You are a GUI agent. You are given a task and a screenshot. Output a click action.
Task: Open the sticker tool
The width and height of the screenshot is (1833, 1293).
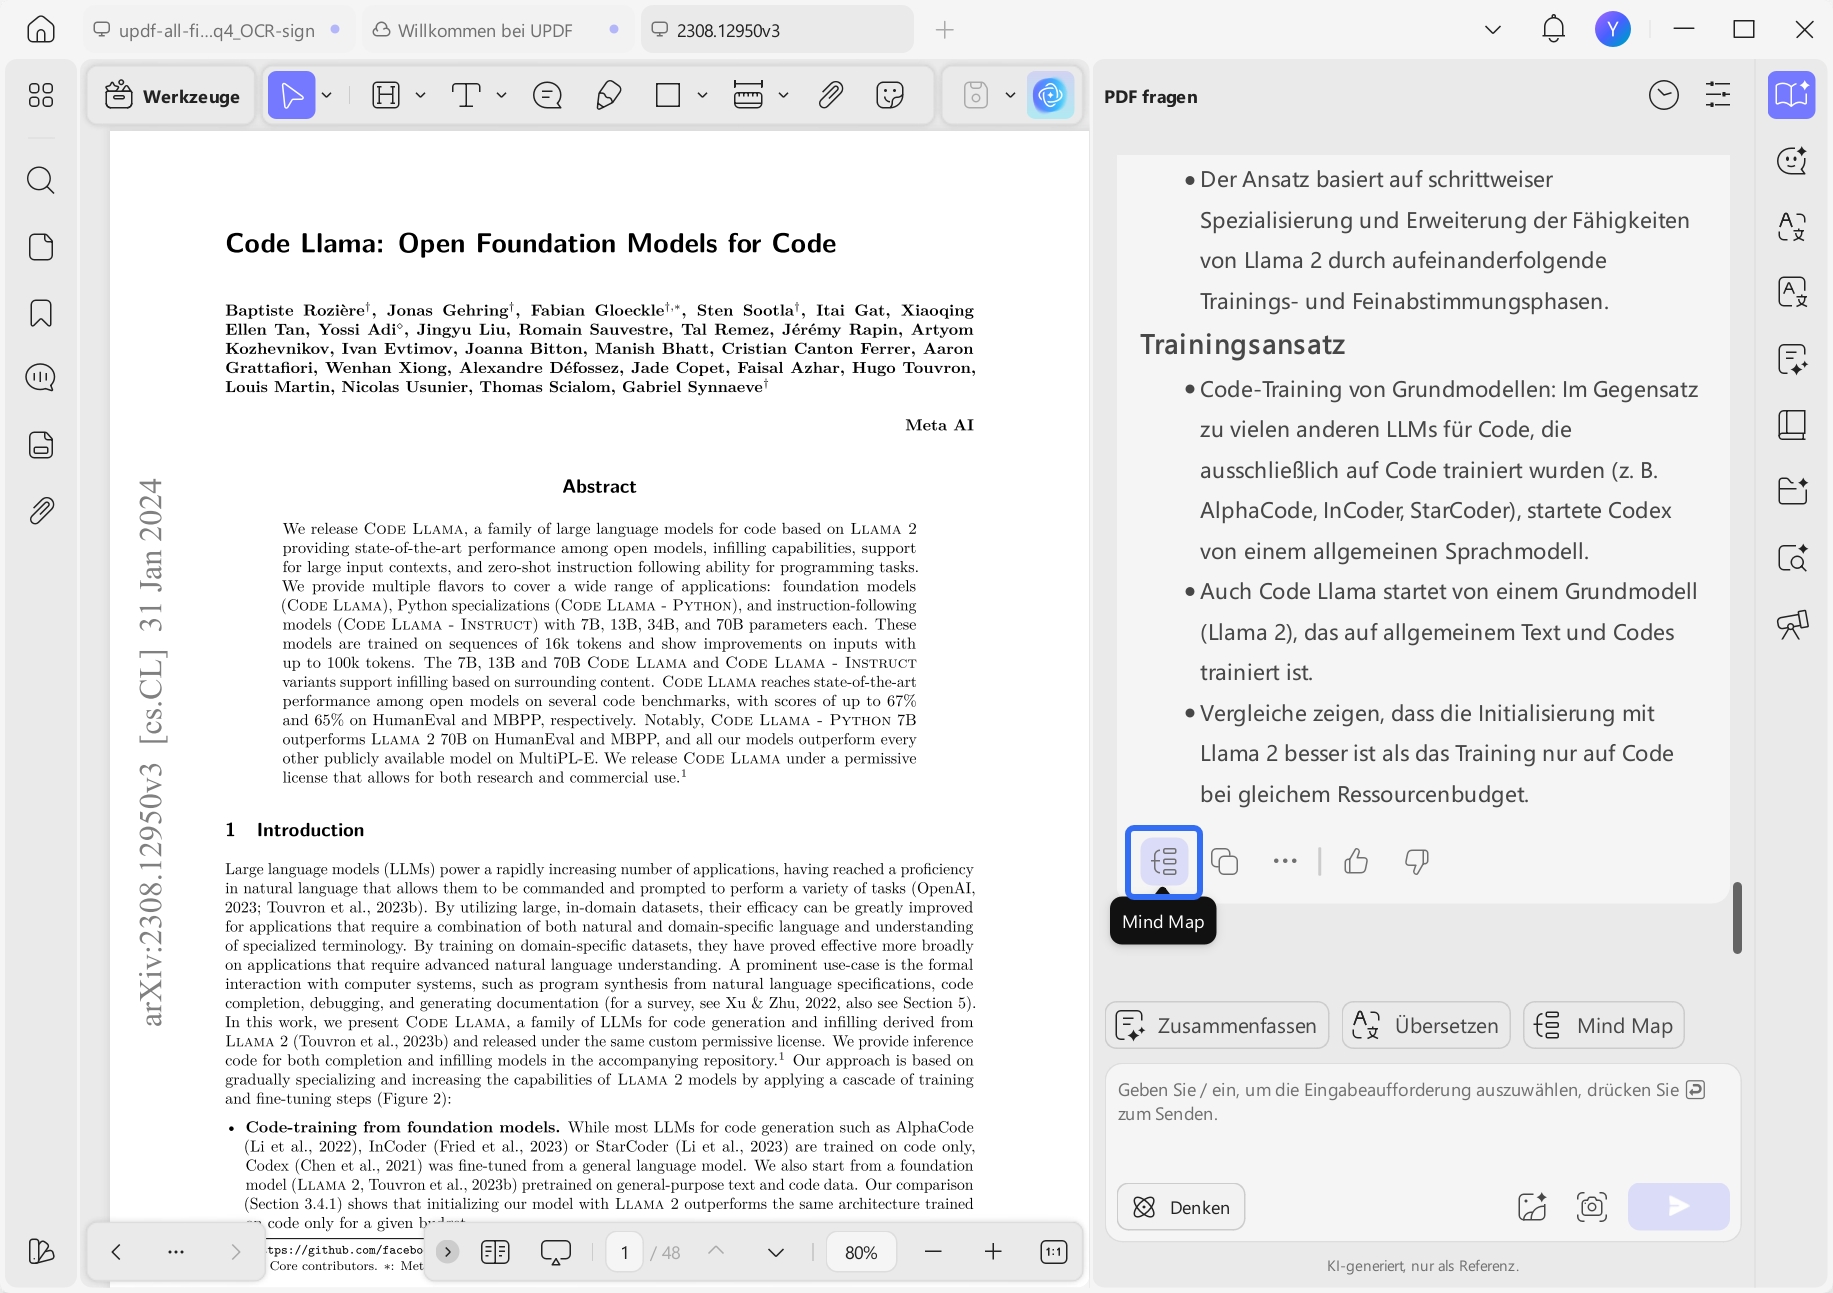click(890, 95)
